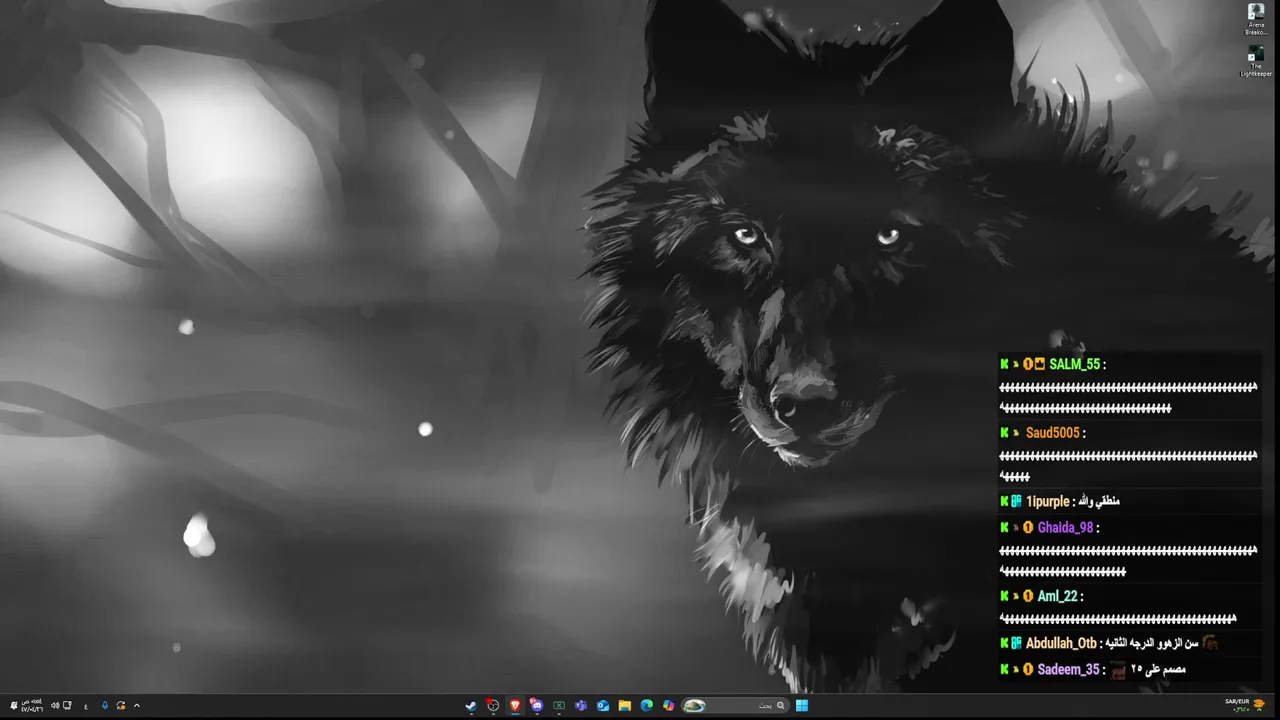This screenshot has width=1280, height=720.
Task: Open The Lightkeeper desktop shortcut
Action: point(1256,60)
